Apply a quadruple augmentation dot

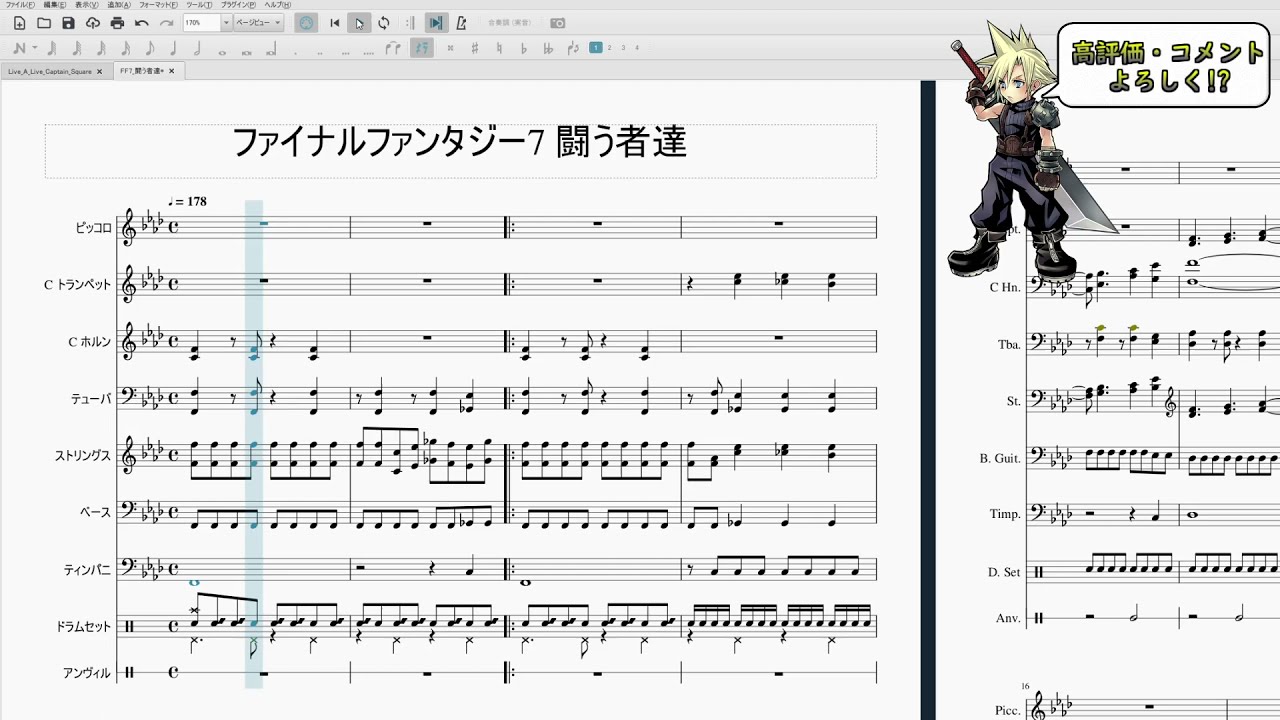click(369, 52)
